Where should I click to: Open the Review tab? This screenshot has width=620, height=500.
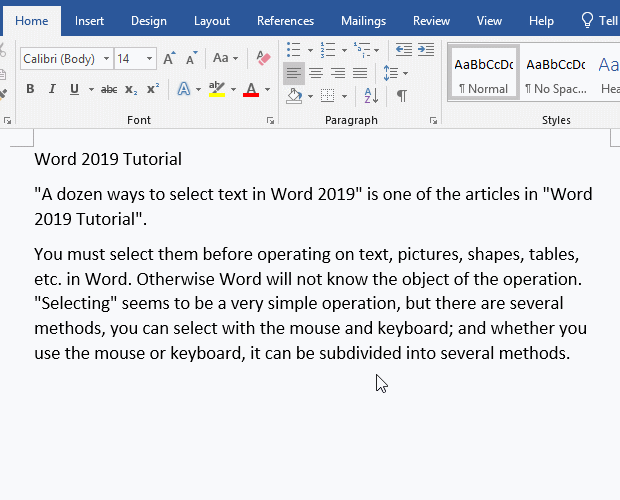[x=431, y=21]
